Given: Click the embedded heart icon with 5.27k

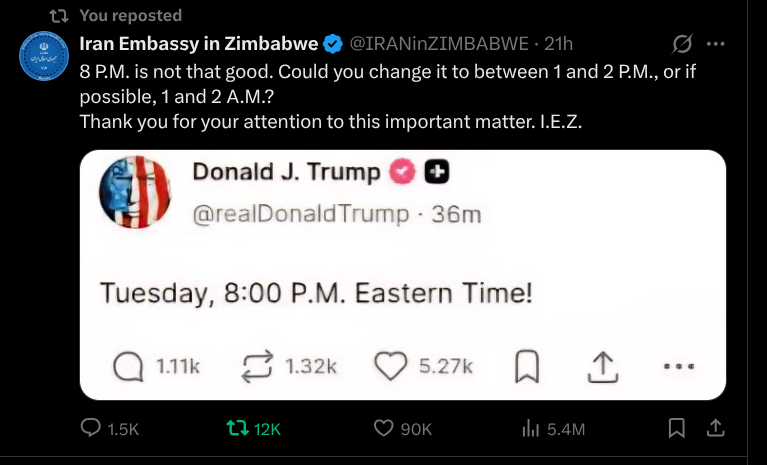Looking at the screenshot, I should tap(389, 366).
